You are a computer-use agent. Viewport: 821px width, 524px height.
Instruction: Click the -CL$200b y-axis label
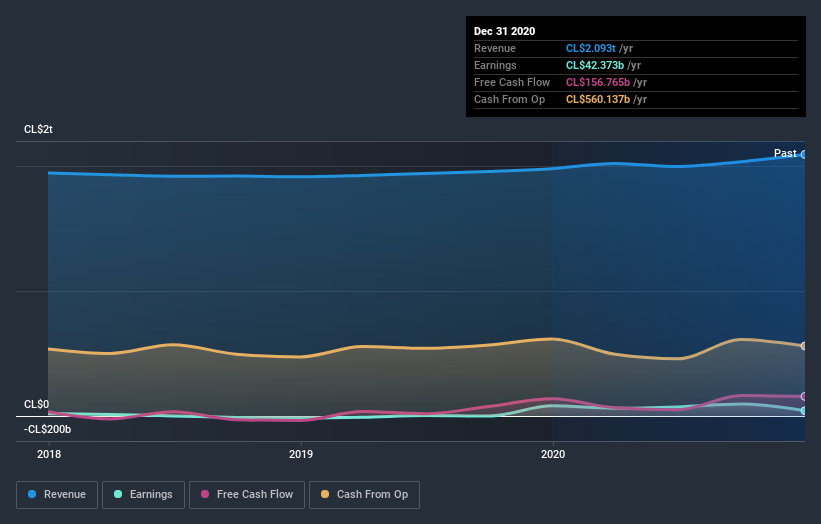[47, 429]
